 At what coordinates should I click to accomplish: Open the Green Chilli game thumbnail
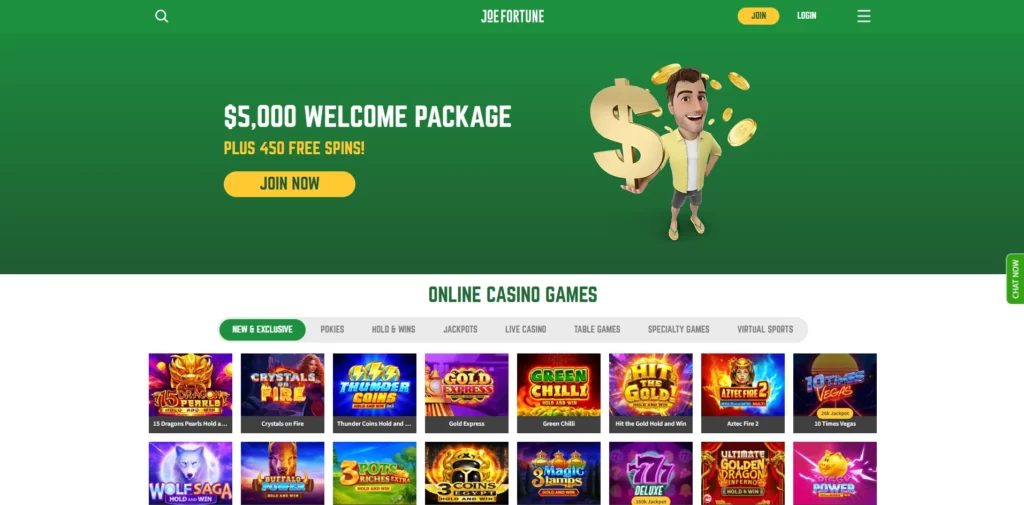(x=558, y=393)
